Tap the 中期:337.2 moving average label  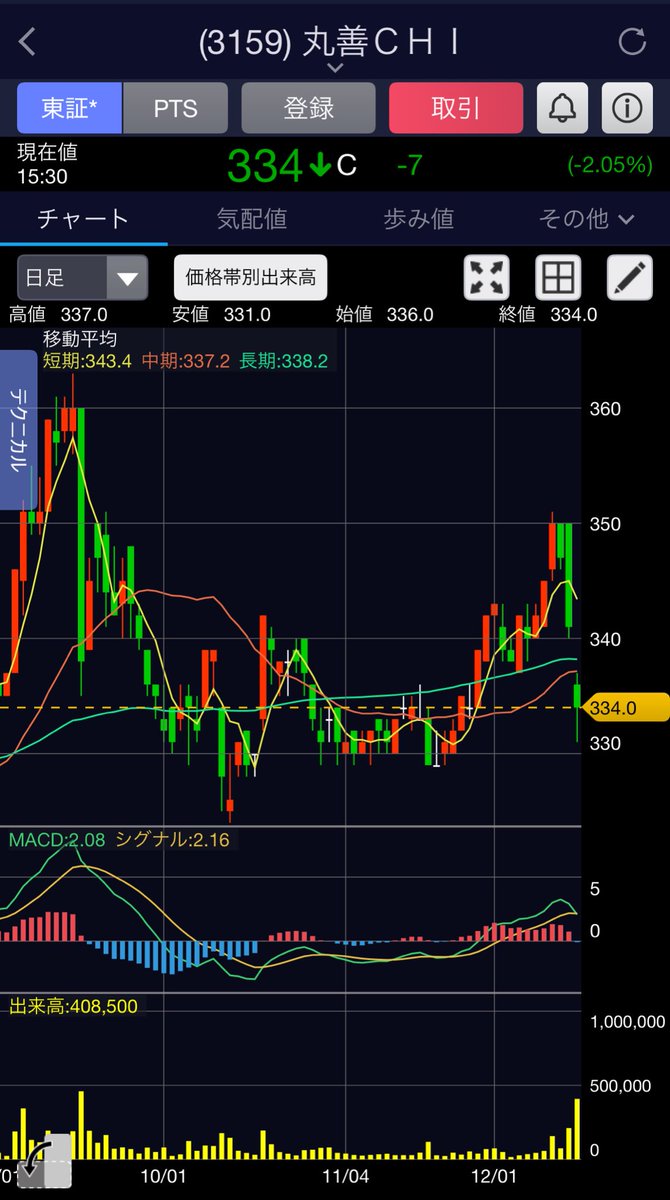point(186,360)
